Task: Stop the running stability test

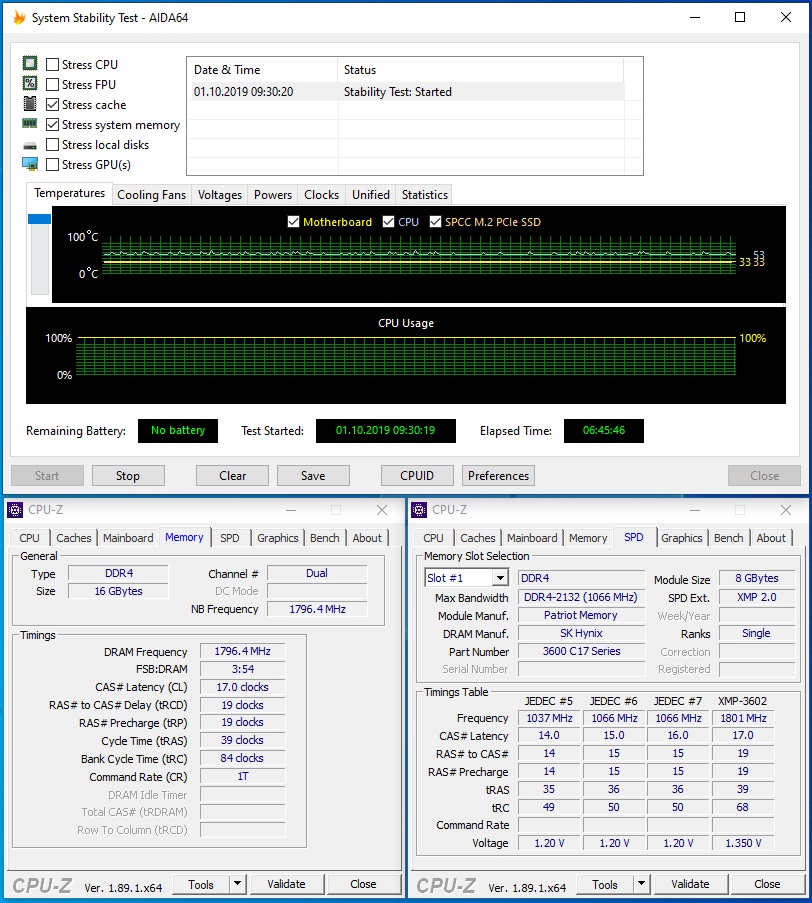Action: (128, 476)
